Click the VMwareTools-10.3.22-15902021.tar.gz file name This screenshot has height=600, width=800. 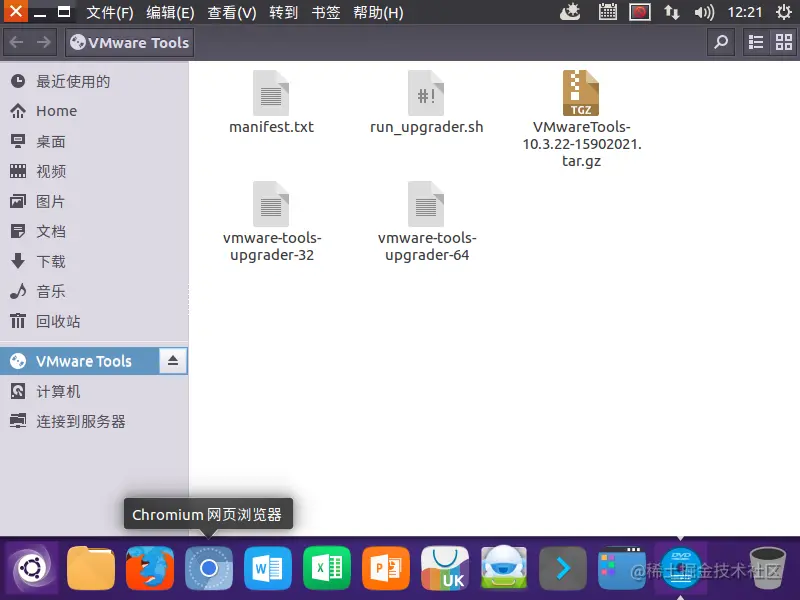click(x=582, y=144)
